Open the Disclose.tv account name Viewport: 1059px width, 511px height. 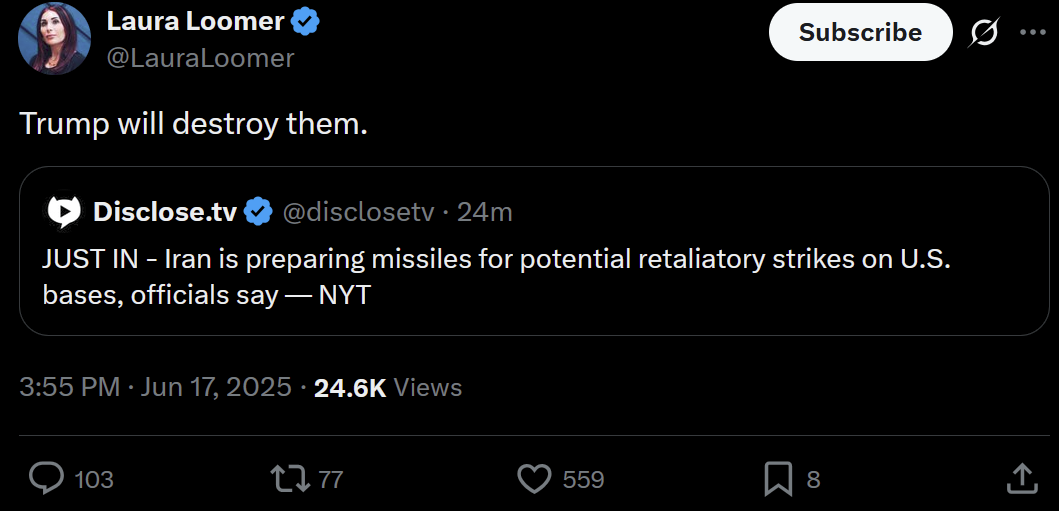pyautogui.click(x=165, y=213)
